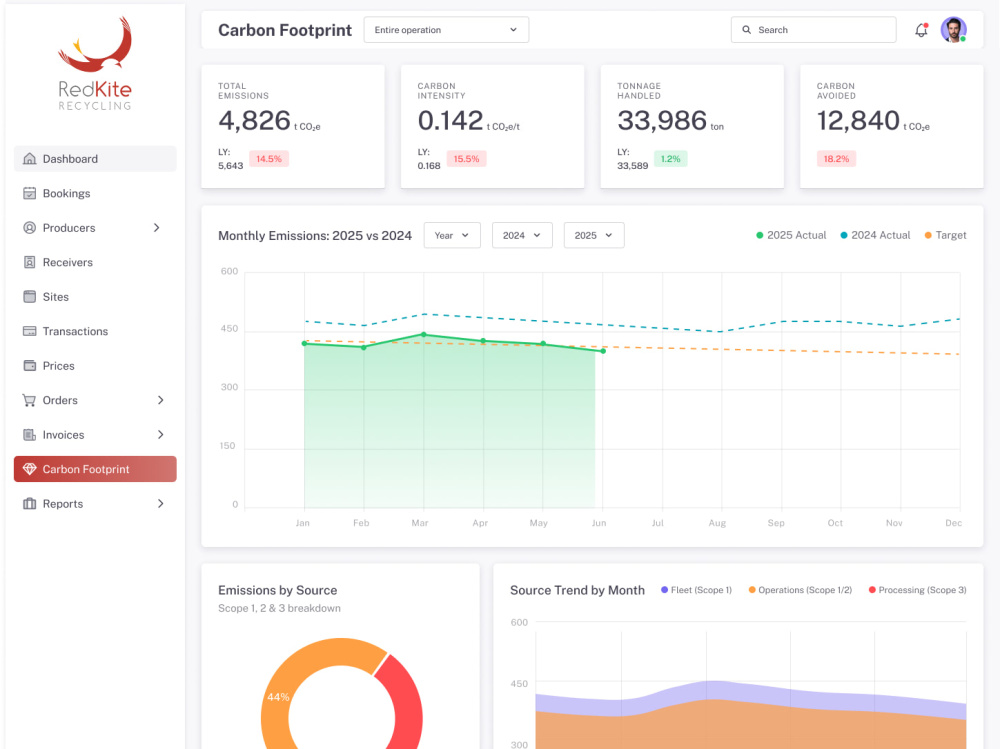Expand the Reports submenu chevron
The height and width of the screenshot is (749, 1000).
pos(161,503)
